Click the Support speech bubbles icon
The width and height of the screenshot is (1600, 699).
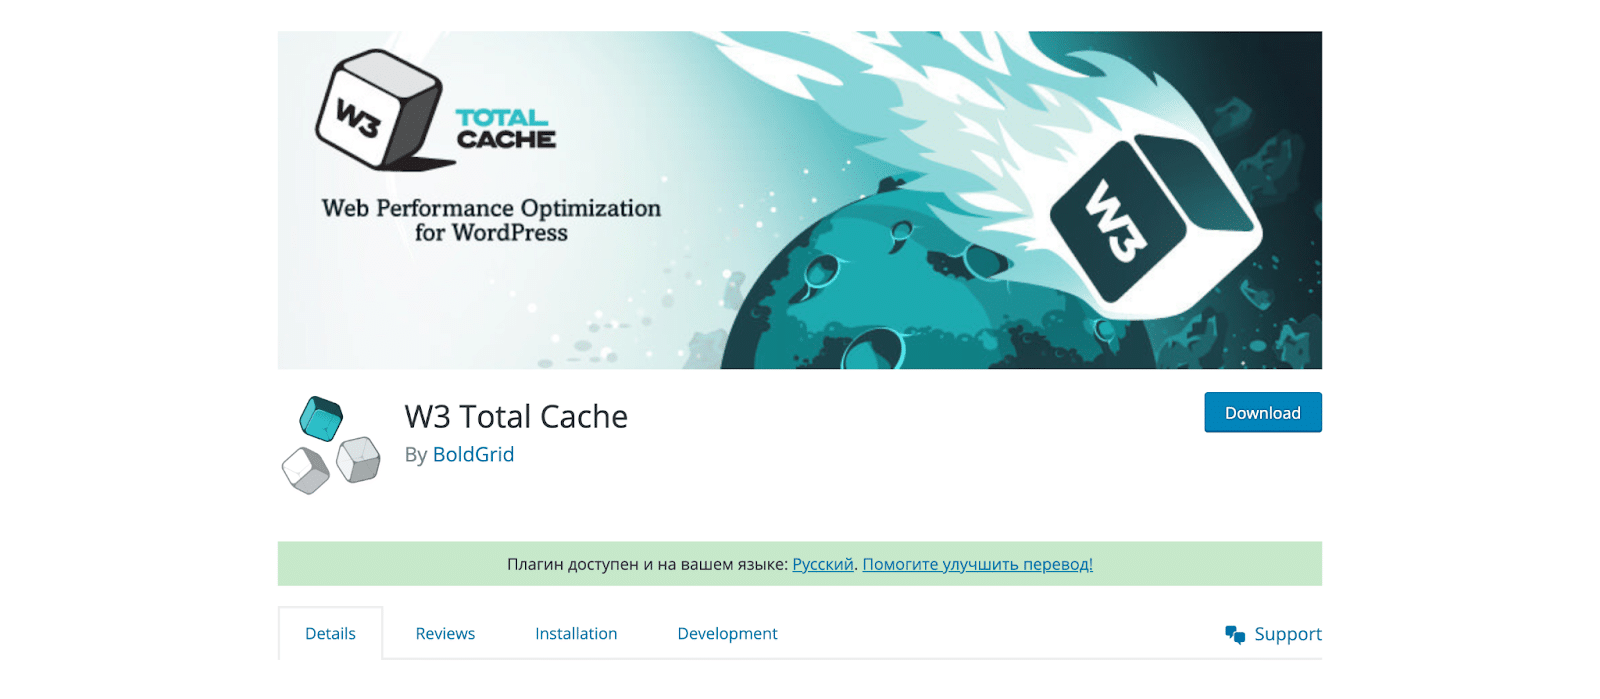coord(1235,634)
